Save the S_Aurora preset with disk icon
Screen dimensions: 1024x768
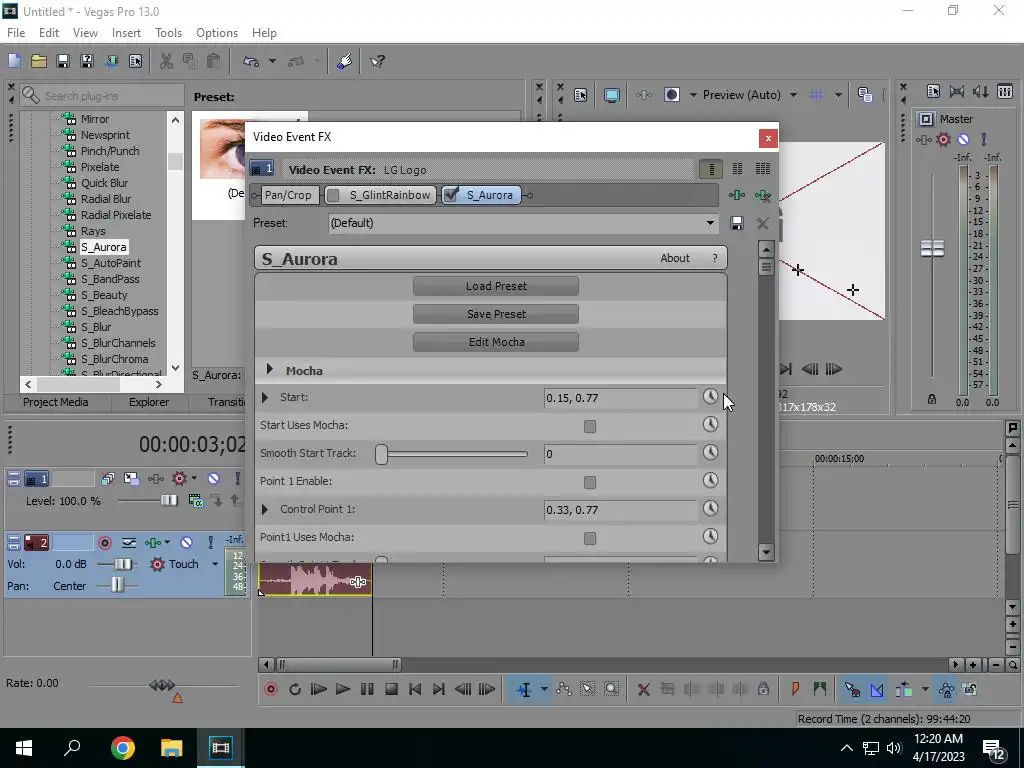point(737,223)
